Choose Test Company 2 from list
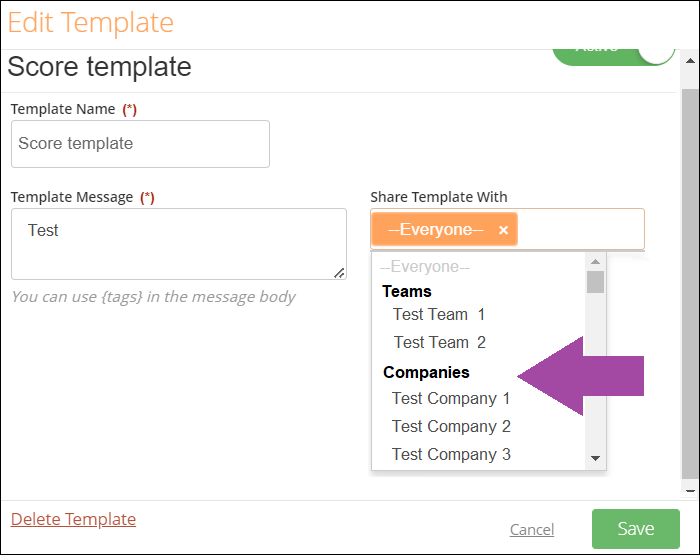Viewport: 700px width, 555px height. click(451, 426)
